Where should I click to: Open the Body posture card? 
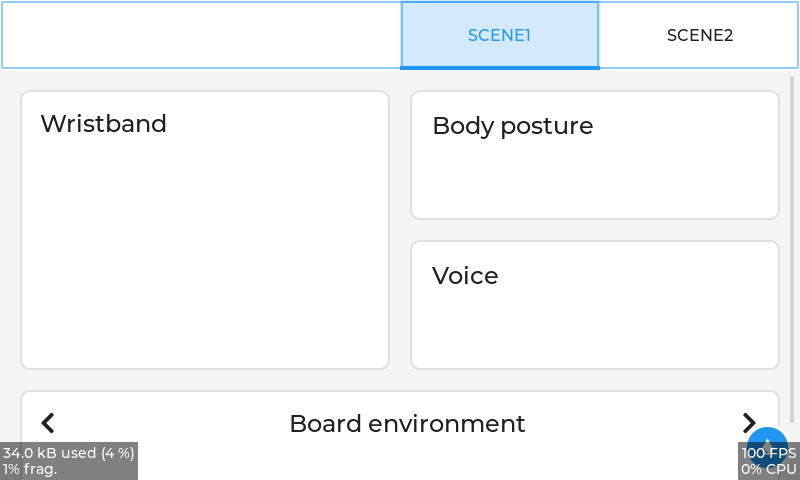[x=594, y=155]
